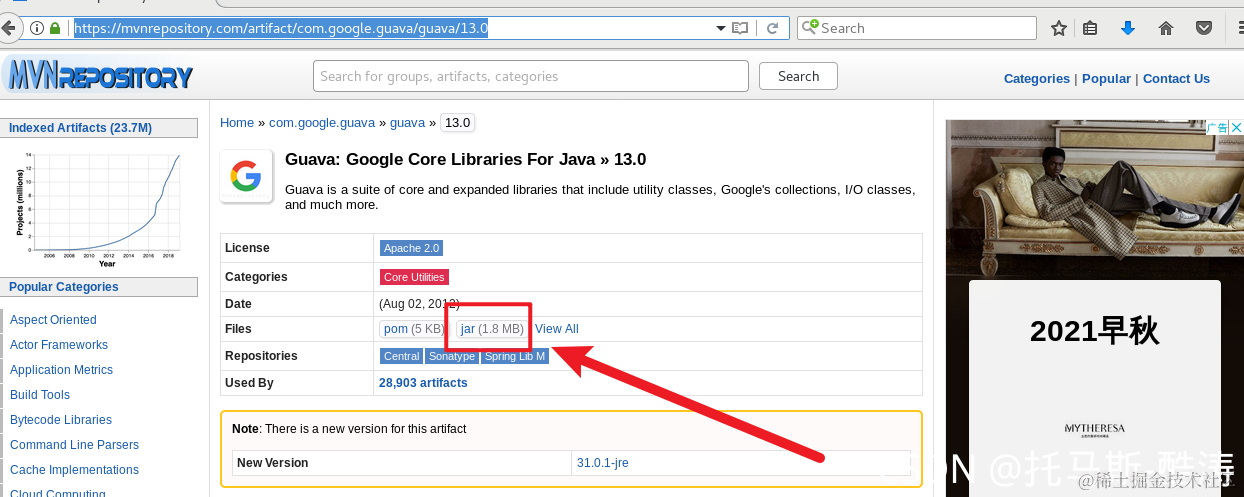Image resolution: width=1244 pixels, height=497 pixels.
Task: Click the Pocket icon in toolbar
Action: tap(1205, 28)
